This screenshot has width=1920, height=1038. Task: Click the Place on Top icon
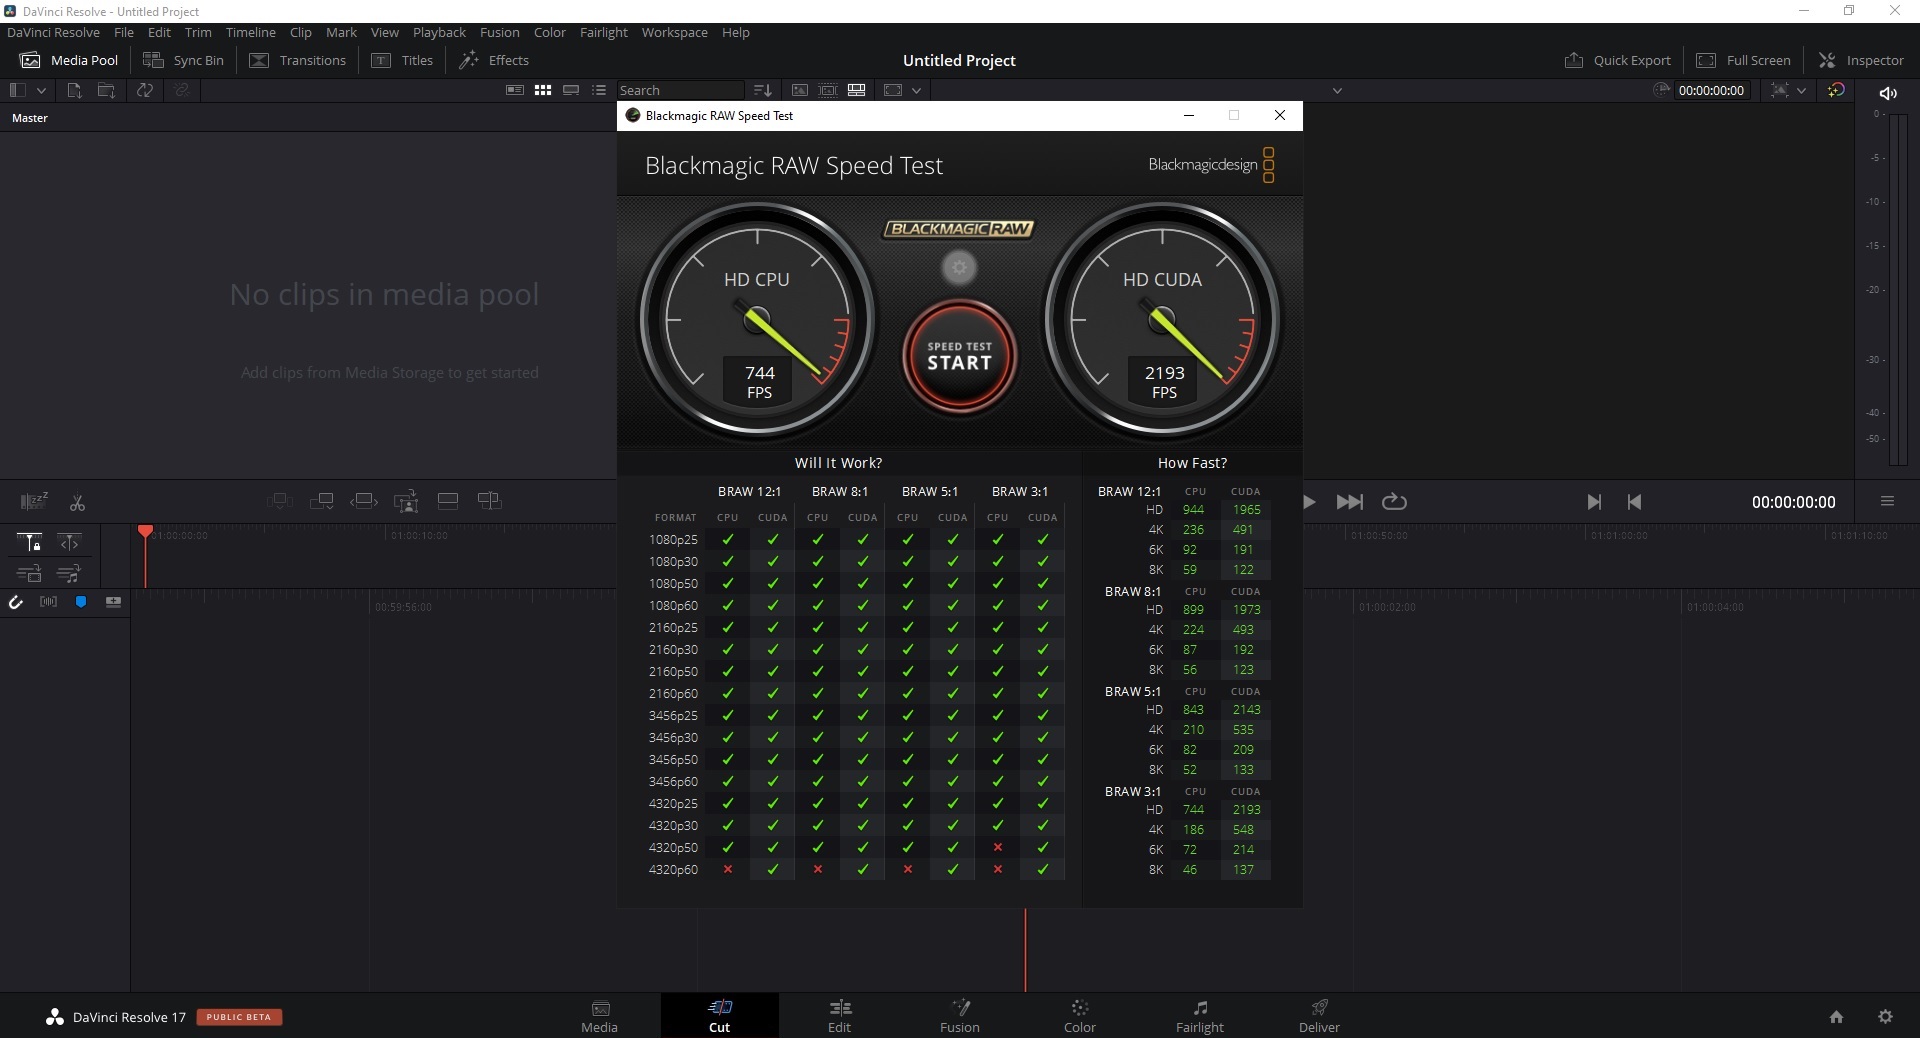[448, 501]
